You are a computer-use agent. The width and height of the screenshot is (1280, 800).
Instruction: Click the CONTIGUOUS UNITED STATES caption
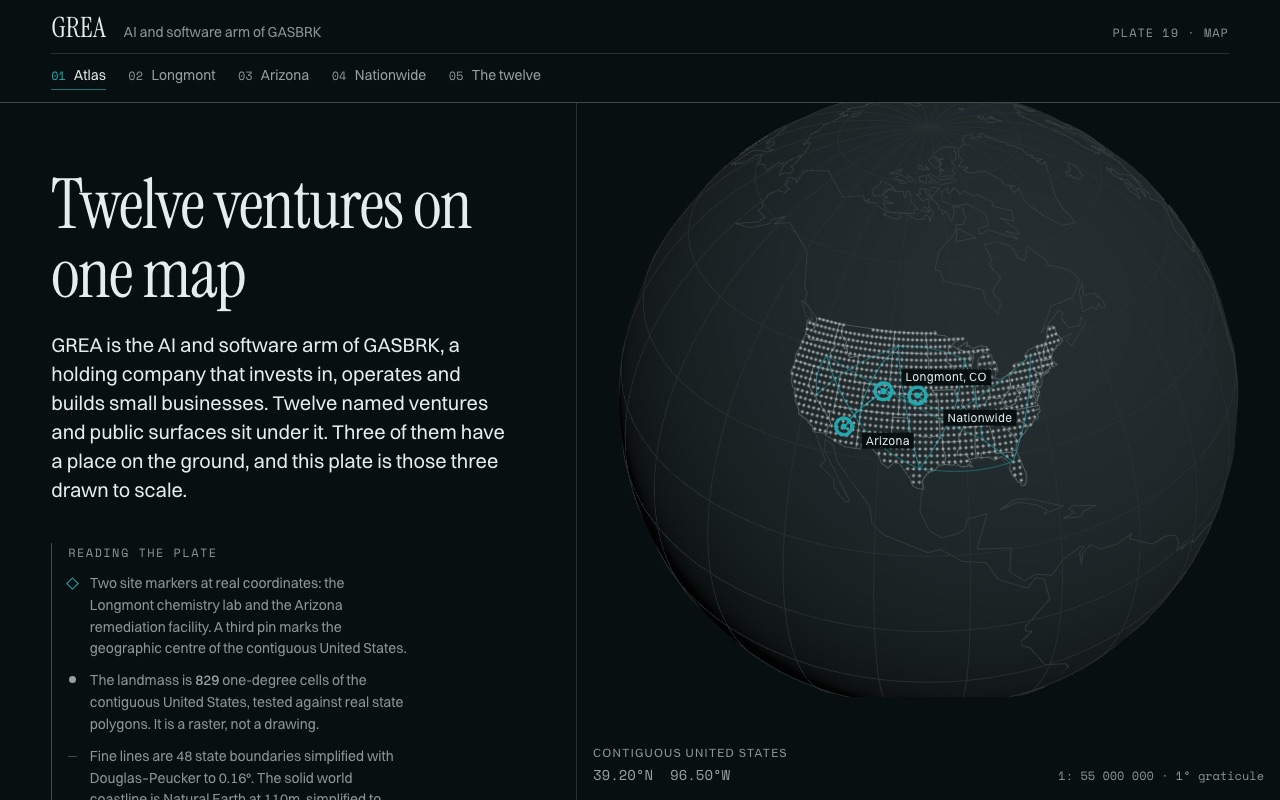coord(690,753)
